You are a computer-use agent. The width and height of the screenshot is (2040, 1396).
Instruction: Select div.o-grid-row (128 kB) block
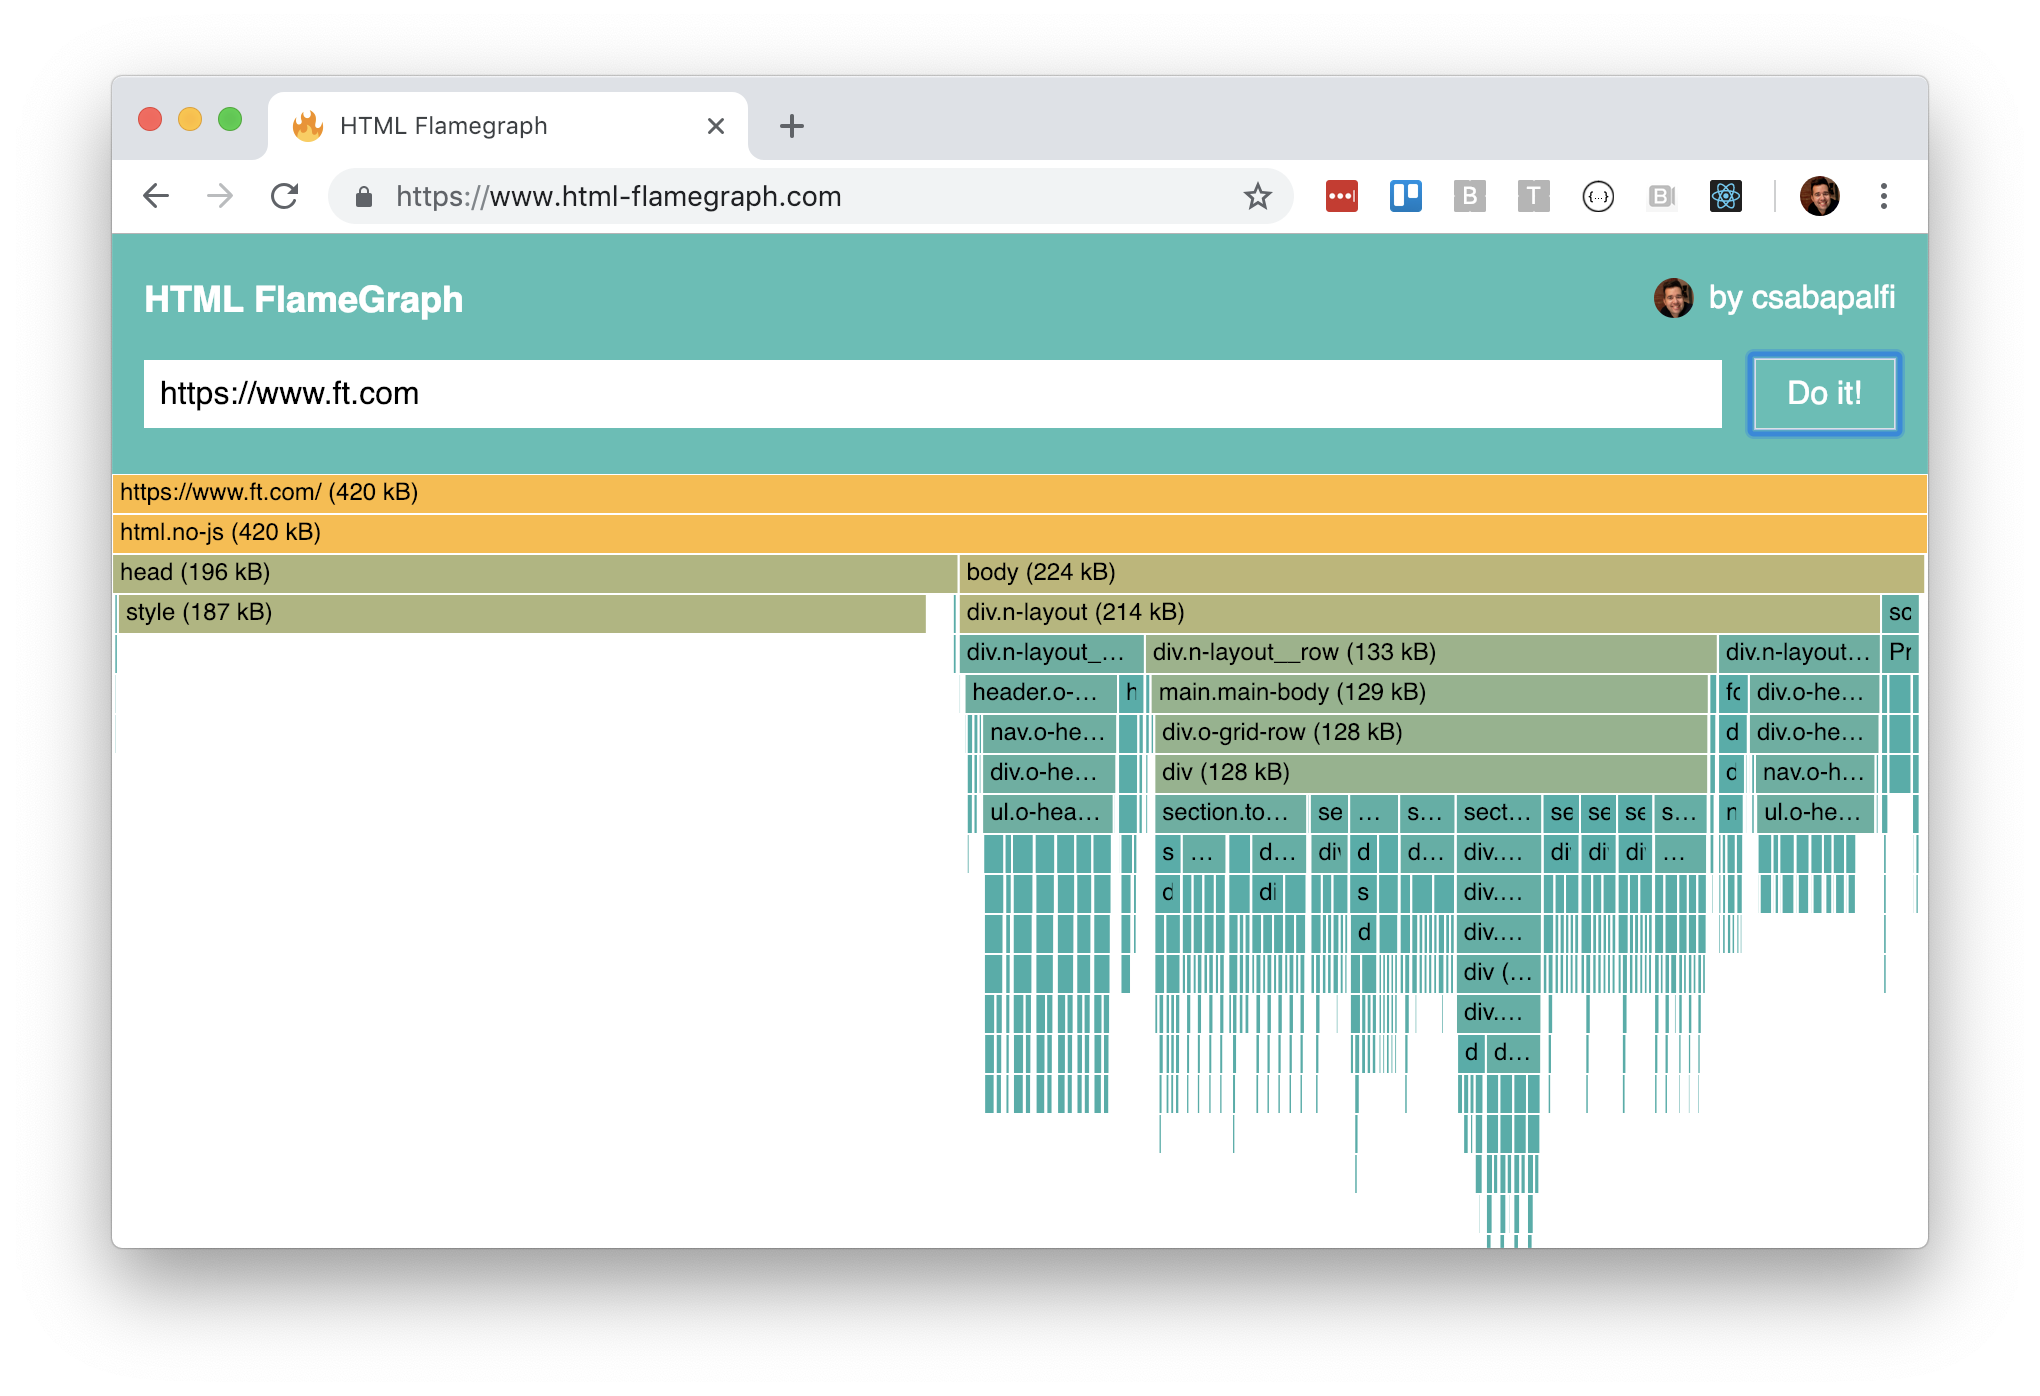tap(1431, 733)
